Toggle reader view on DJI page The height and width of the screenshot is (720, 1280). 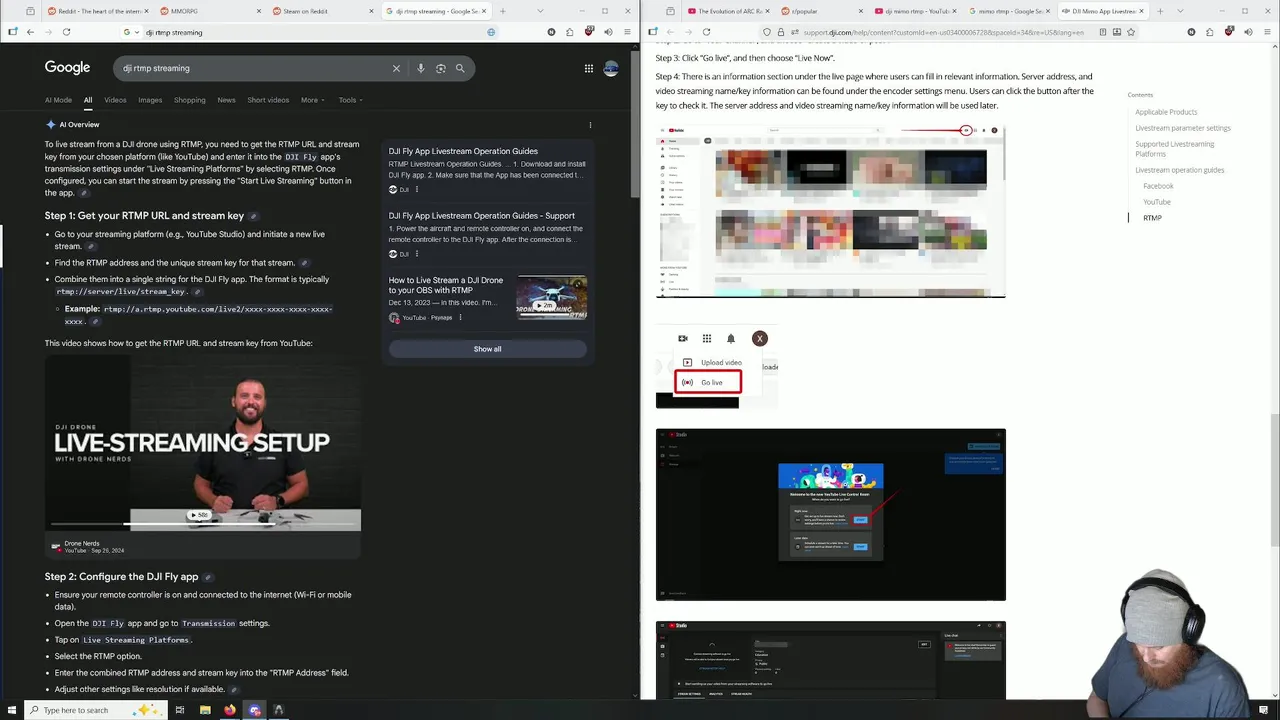pos(1103,32)
